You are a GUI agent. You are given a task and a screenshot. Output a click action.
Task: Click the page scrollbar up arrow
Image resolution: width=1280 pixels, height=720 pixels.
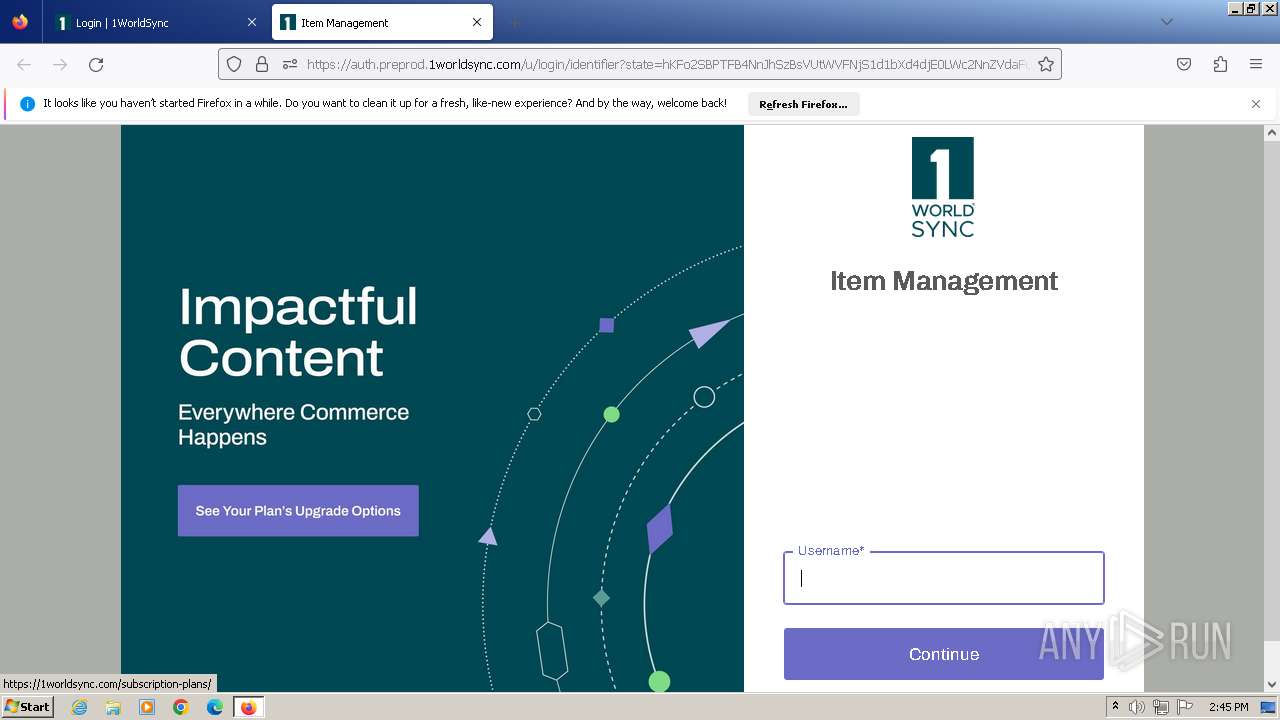1272,132
